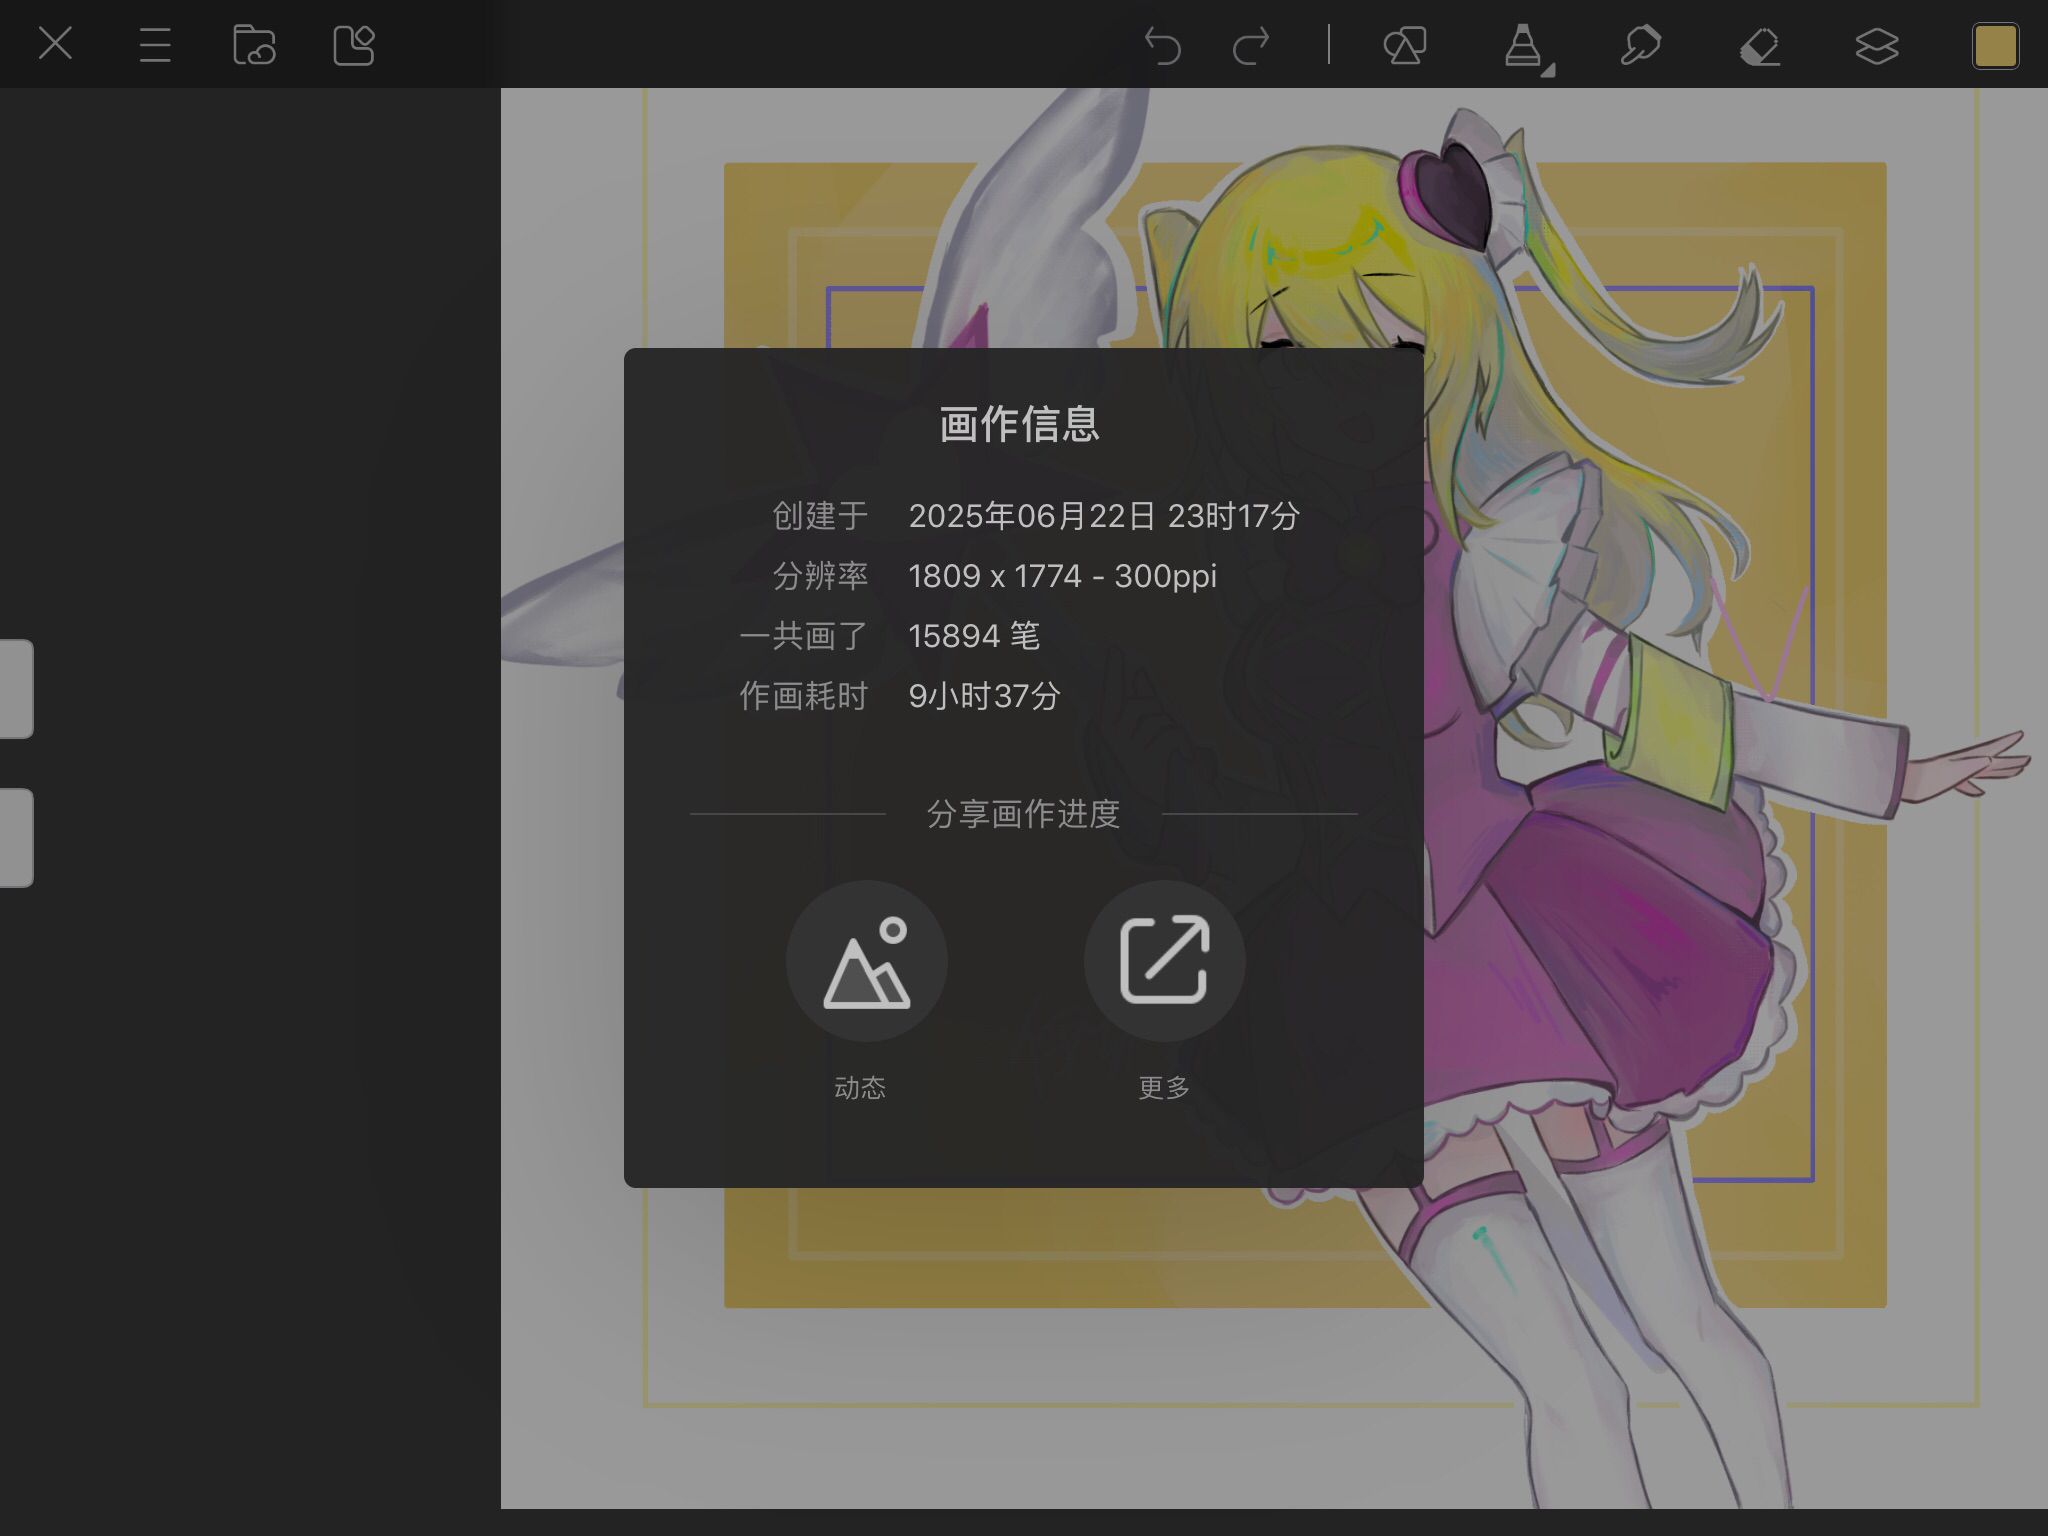Undo the last stroke
Viewport: 2048px width, 1536px height.
click(1163, 46)
